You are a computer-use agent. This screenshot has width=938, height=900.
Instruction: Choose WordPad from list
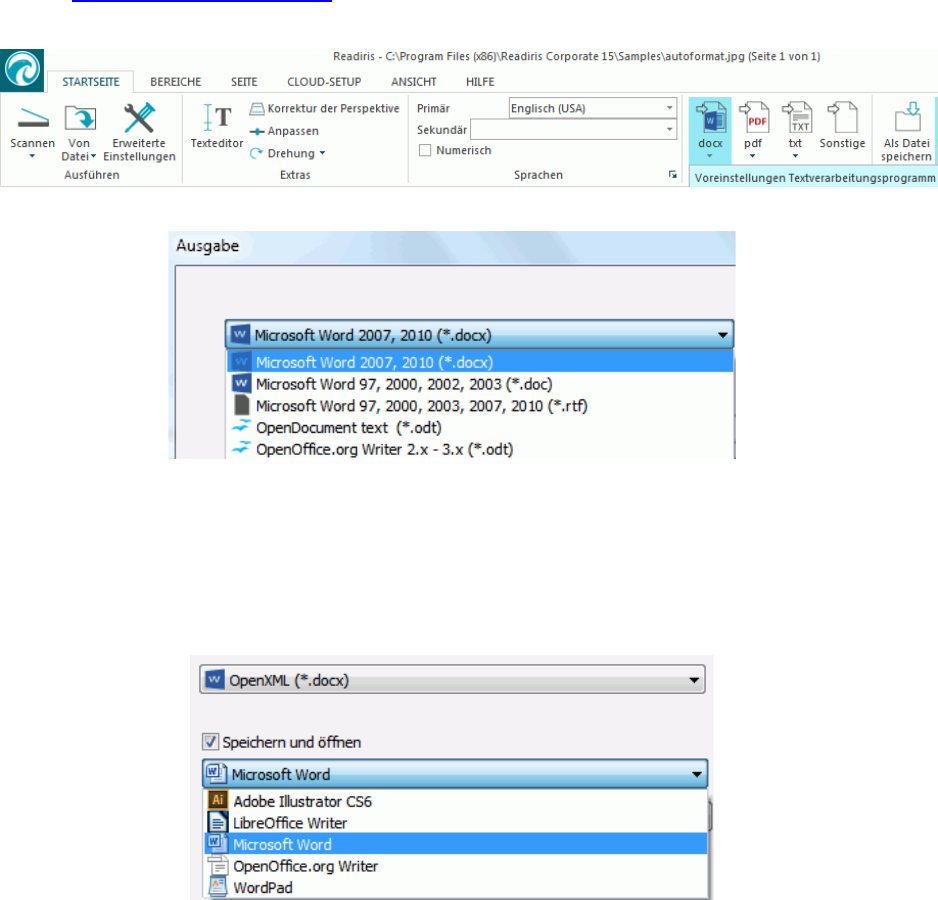(456, 887)
